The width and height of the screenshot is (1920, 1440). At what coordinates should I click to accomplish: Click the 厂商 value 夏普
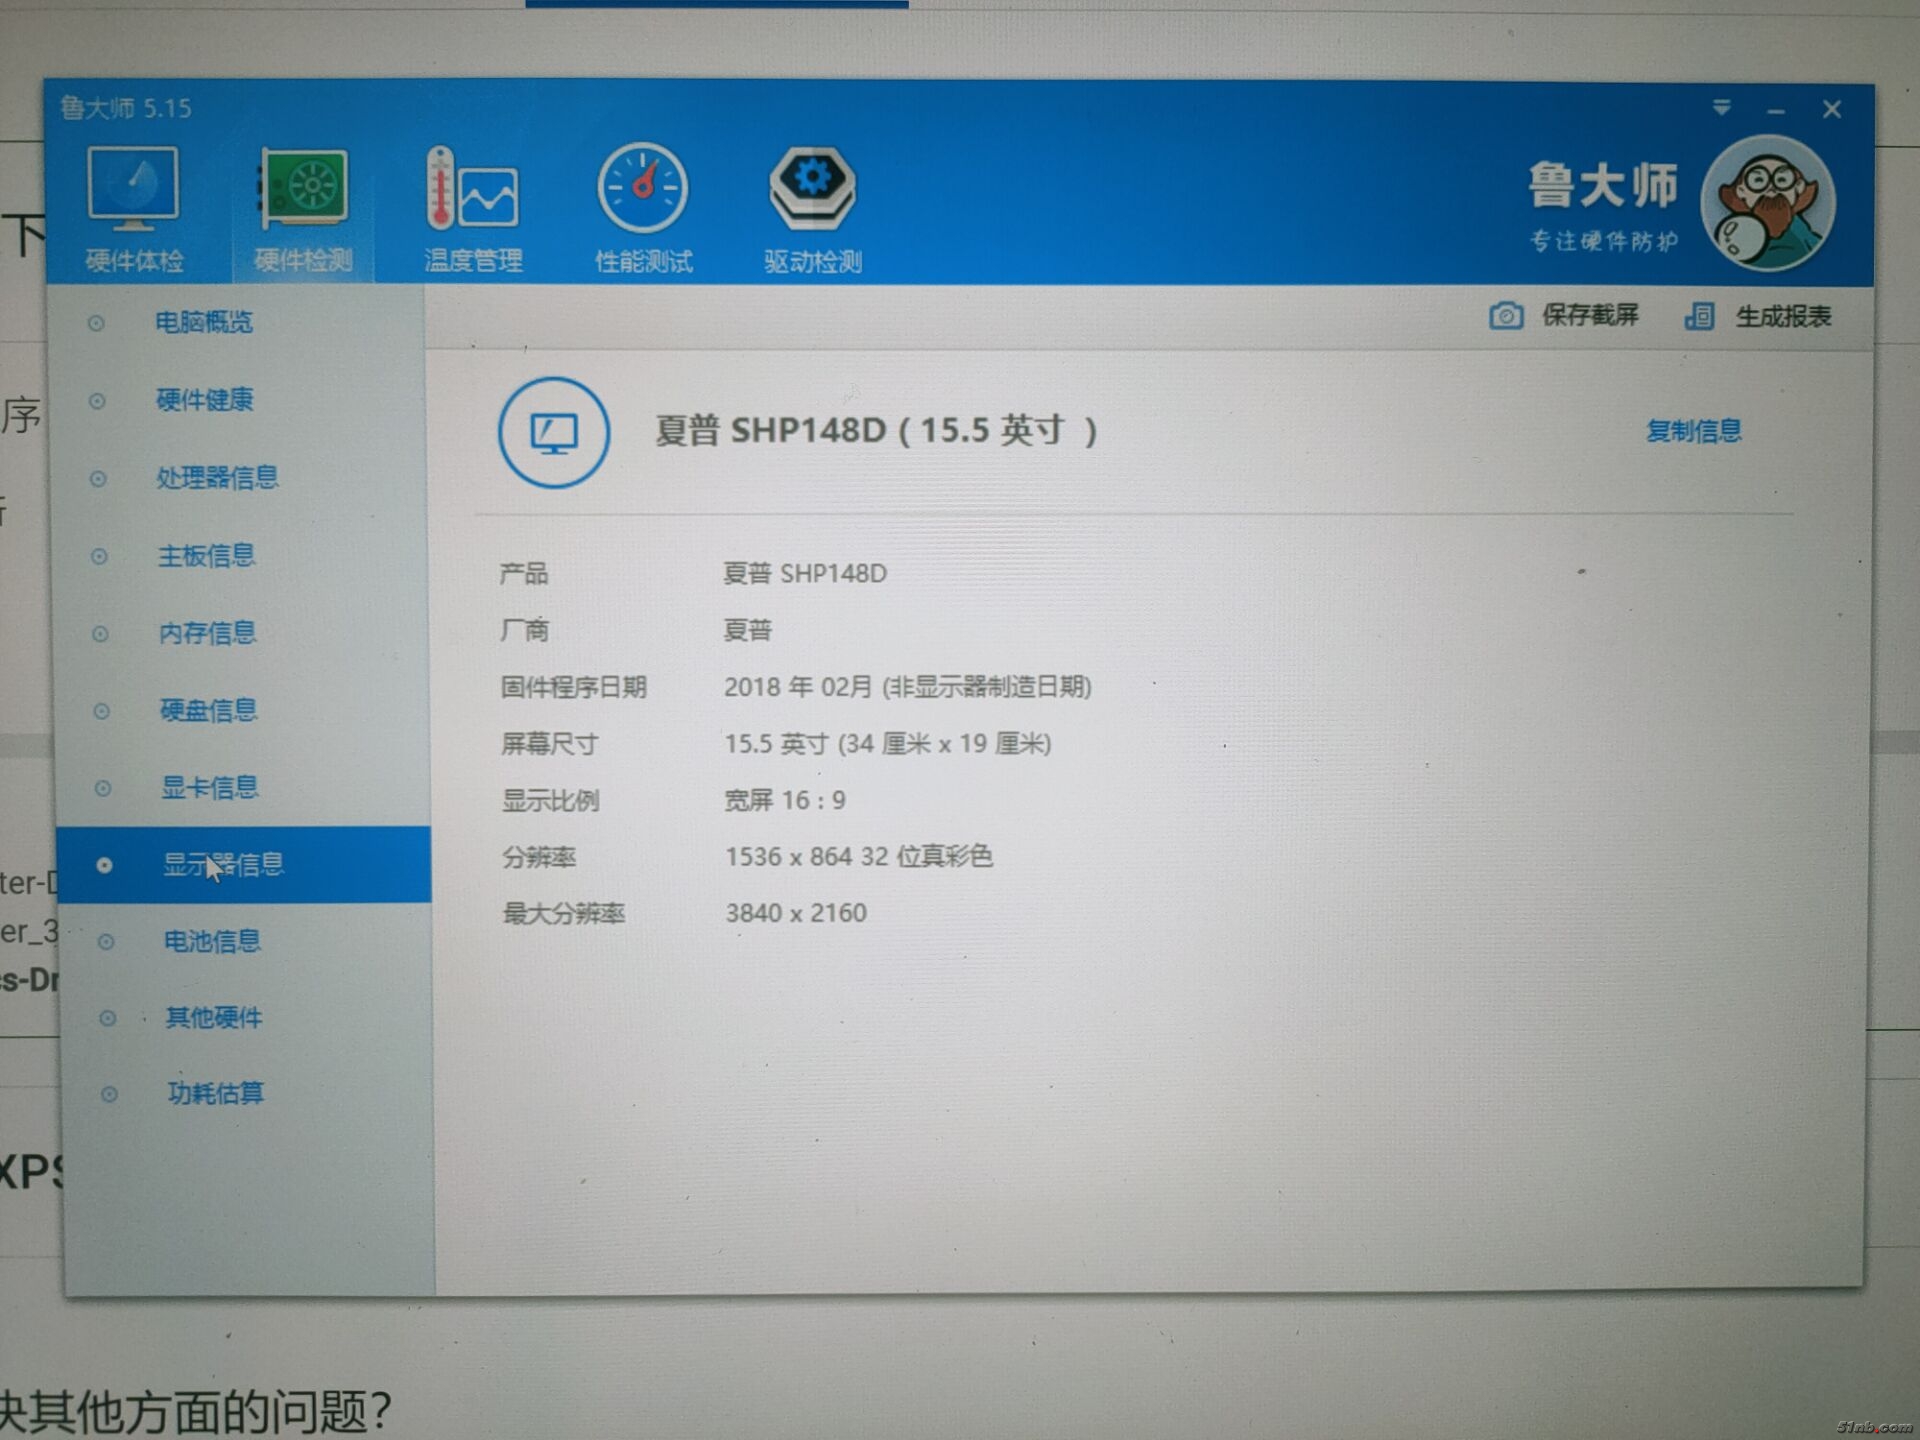748,630
